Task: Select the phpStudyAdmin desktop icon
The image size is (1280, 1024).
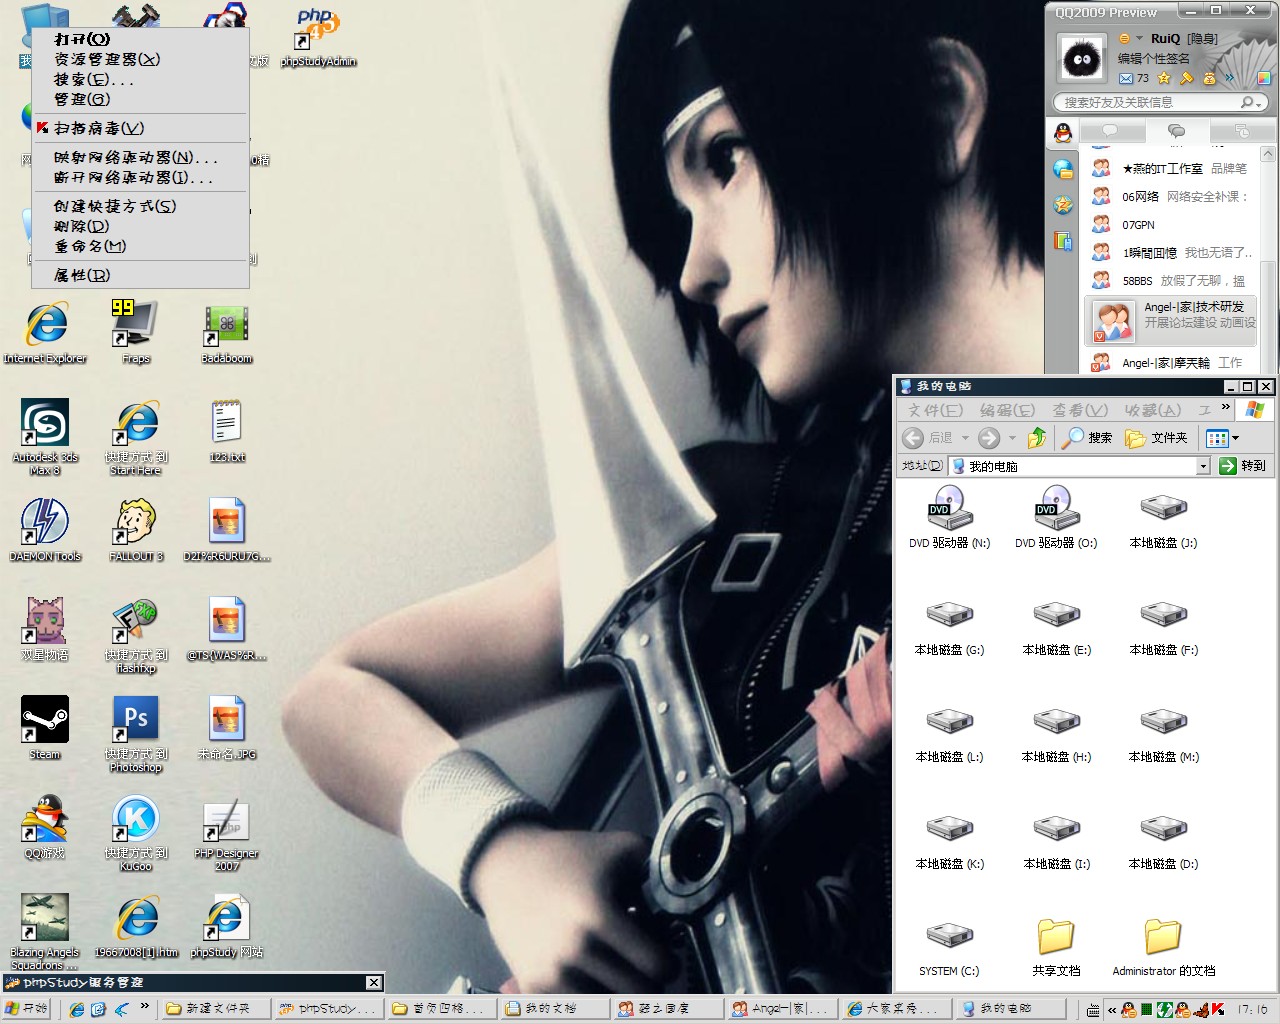Action: coord(318,38)
